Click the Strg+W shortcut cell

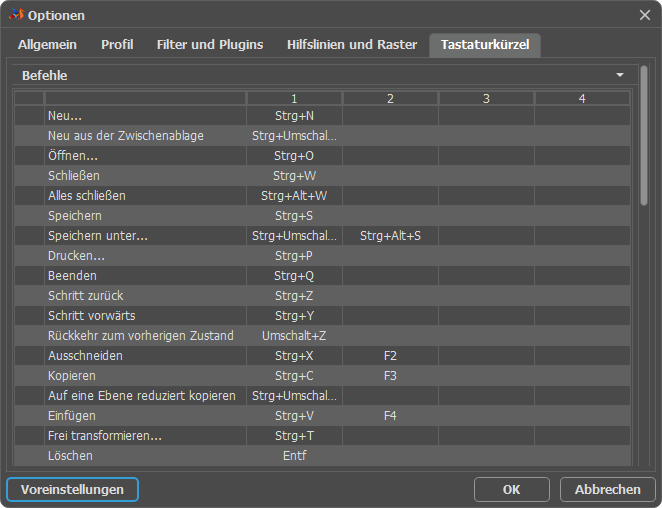(294, 176)
